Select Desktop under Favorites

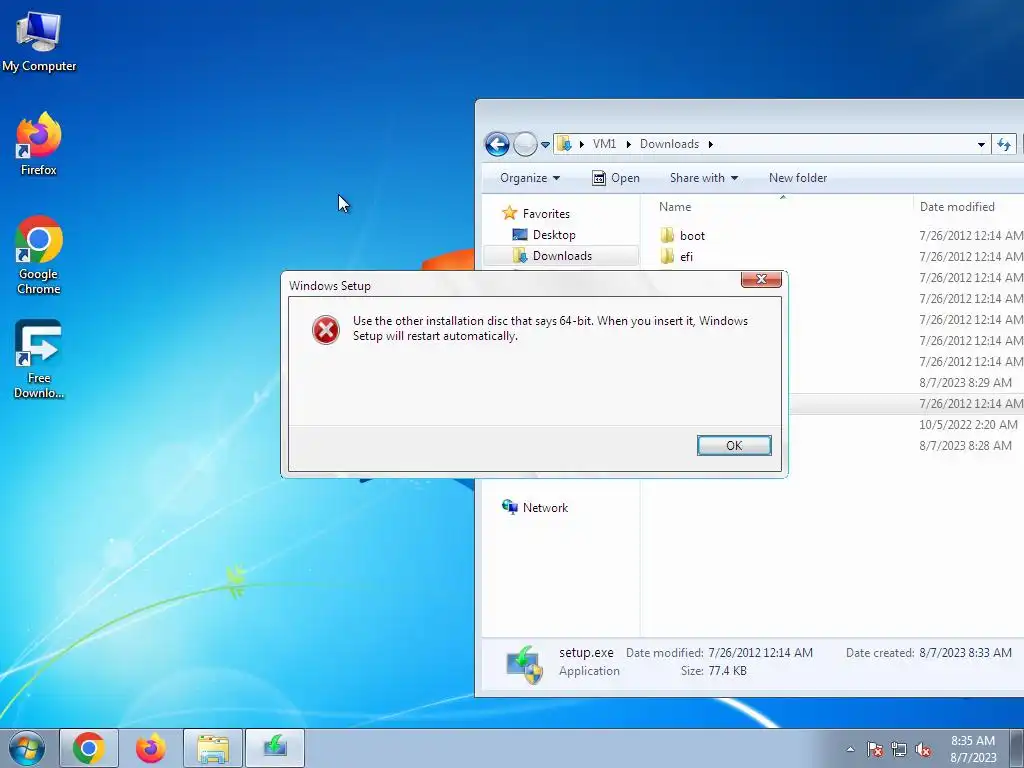tap(545, 234)
